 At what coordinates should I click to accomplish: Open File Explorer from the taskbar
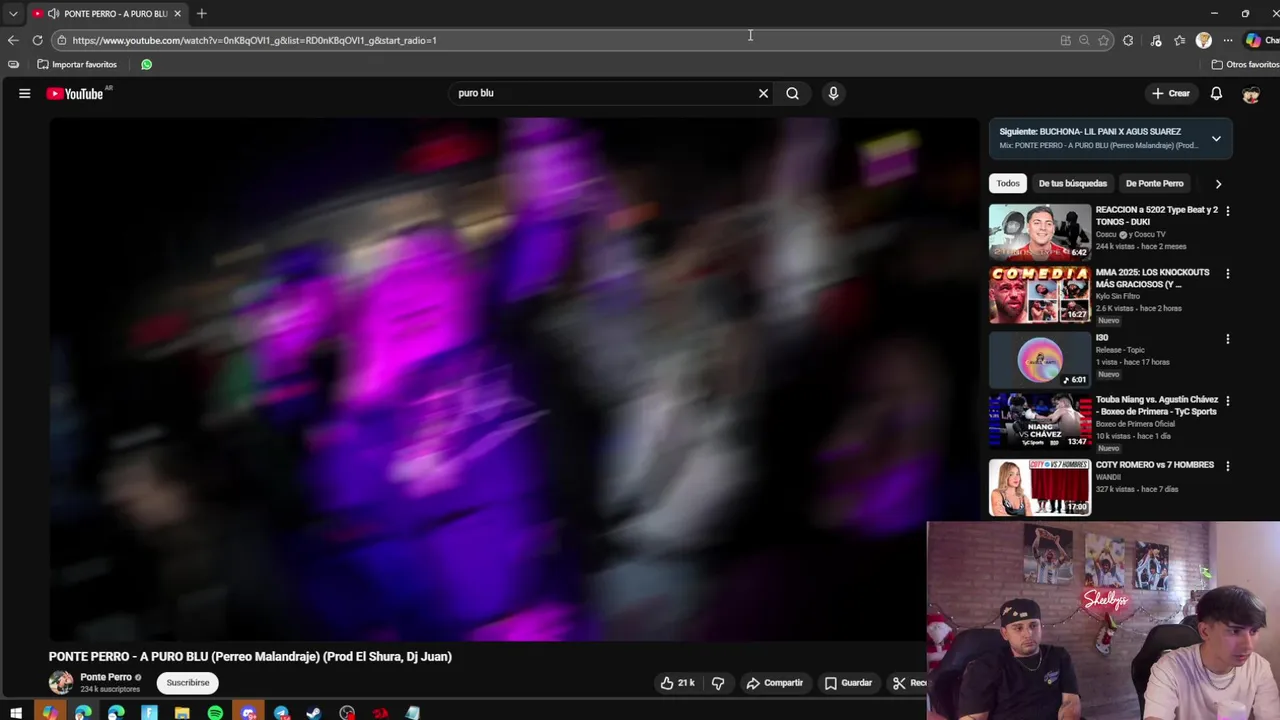pos(182,713)
